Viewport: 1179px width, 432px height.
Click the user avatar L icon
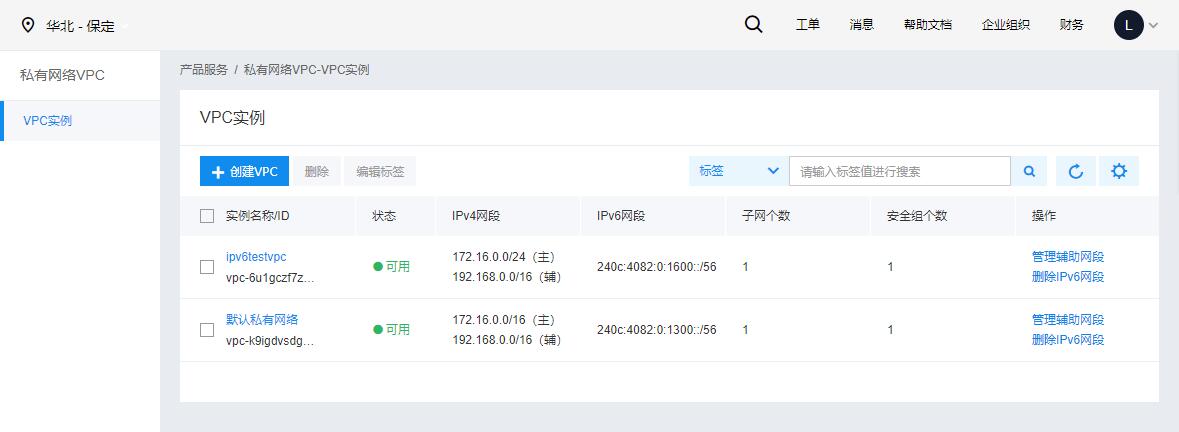[1129, 26]
